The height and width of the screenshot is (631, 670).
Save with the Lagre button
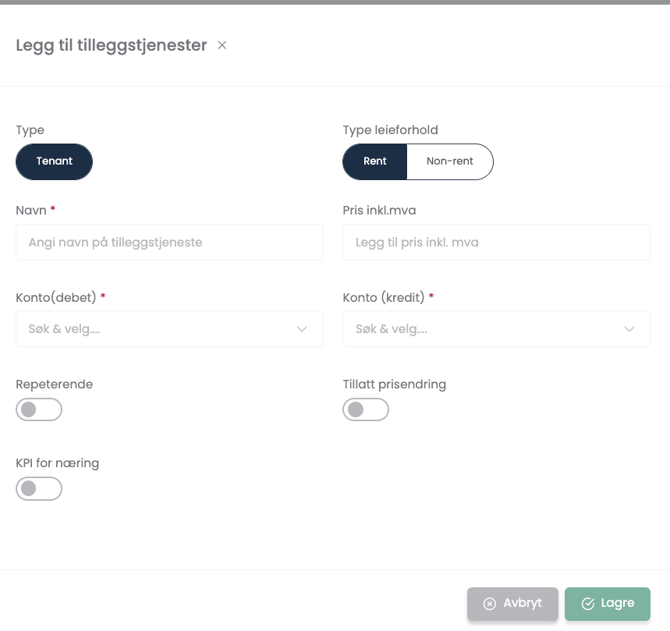coord(607,604)
